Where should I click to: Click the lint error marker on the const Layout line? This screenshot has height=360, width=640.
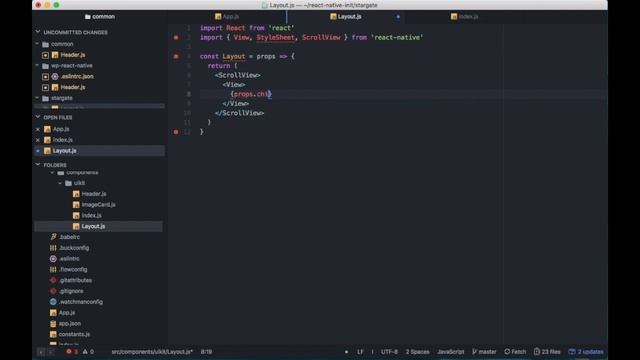[x=176, y=56]
